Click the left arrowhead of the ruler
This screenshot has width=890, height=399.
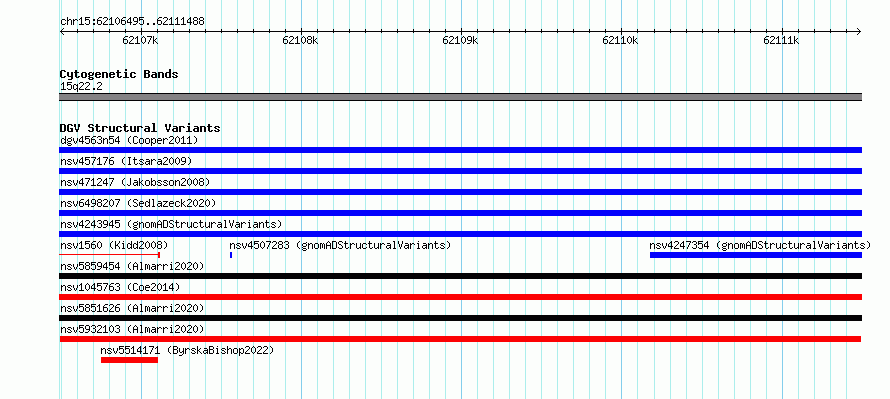(x=62, y=31)
